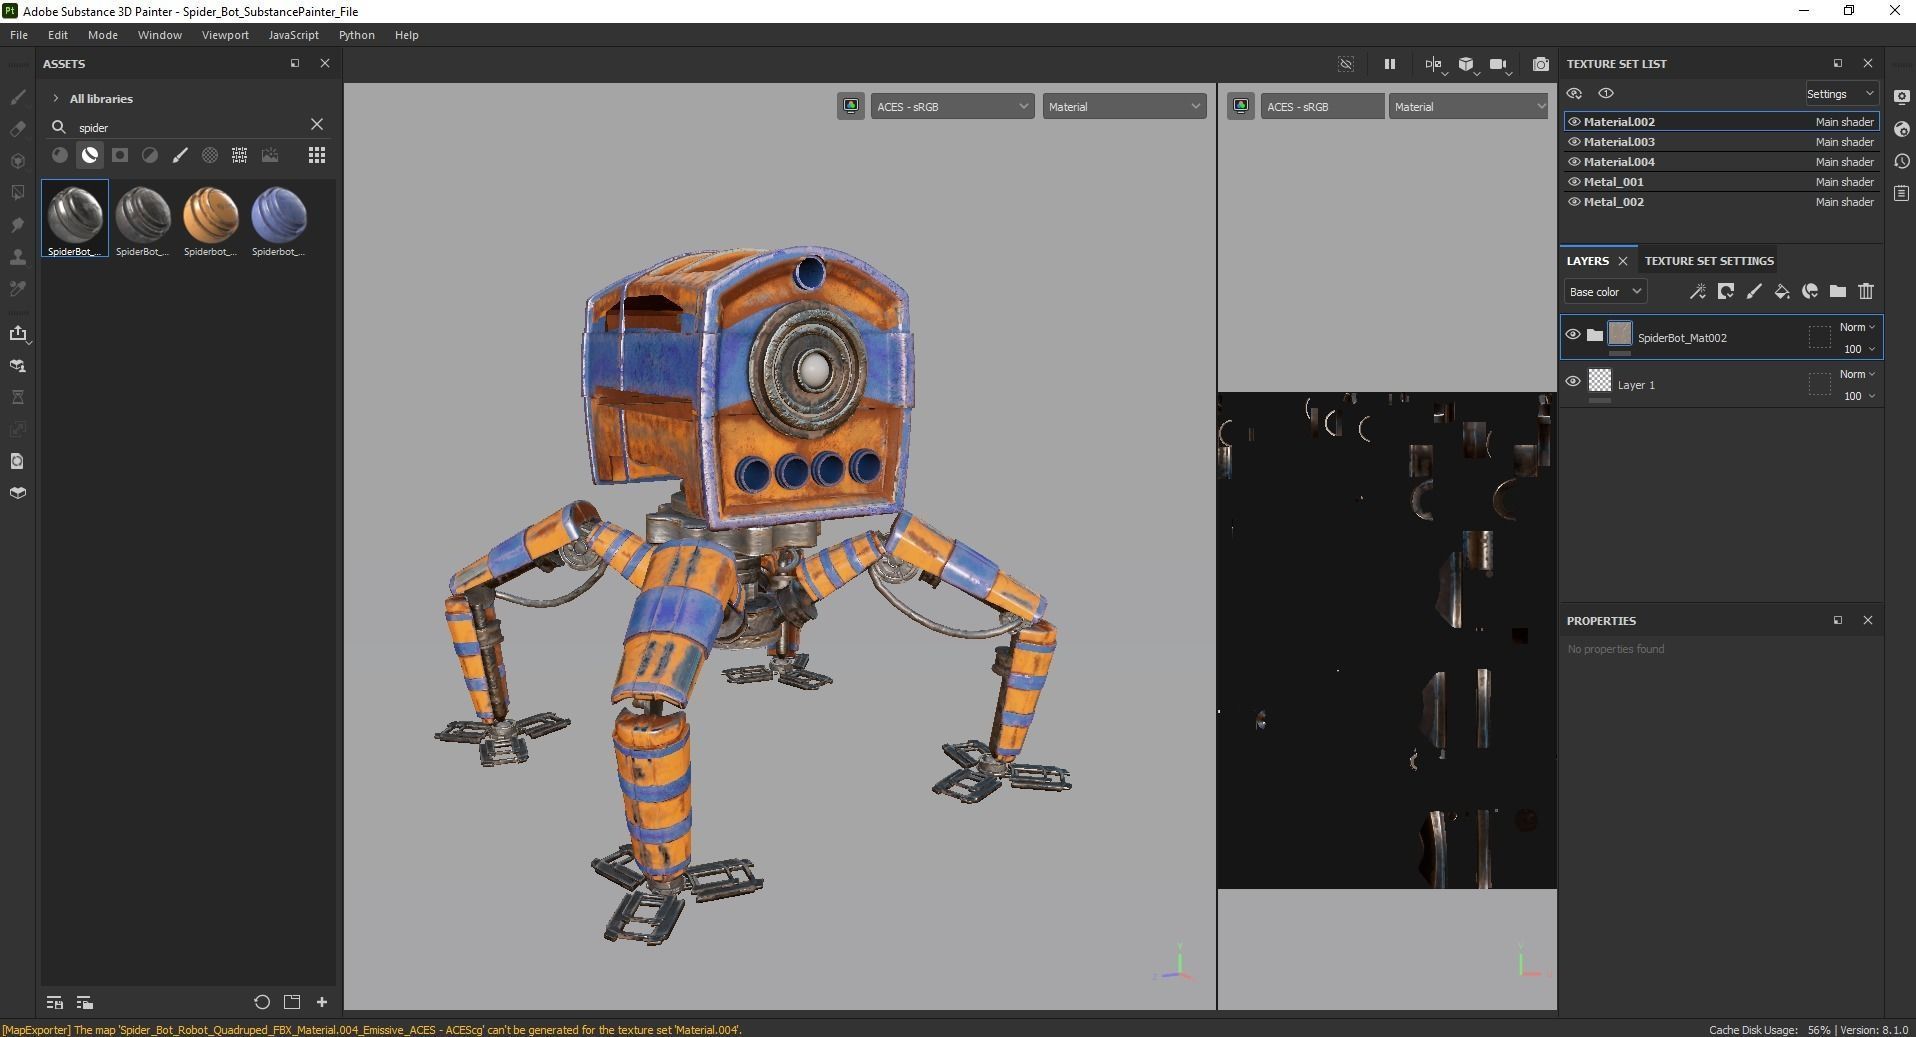Delete the selected layer
Screen dimensions: 1916x1037
point(1865,292)
